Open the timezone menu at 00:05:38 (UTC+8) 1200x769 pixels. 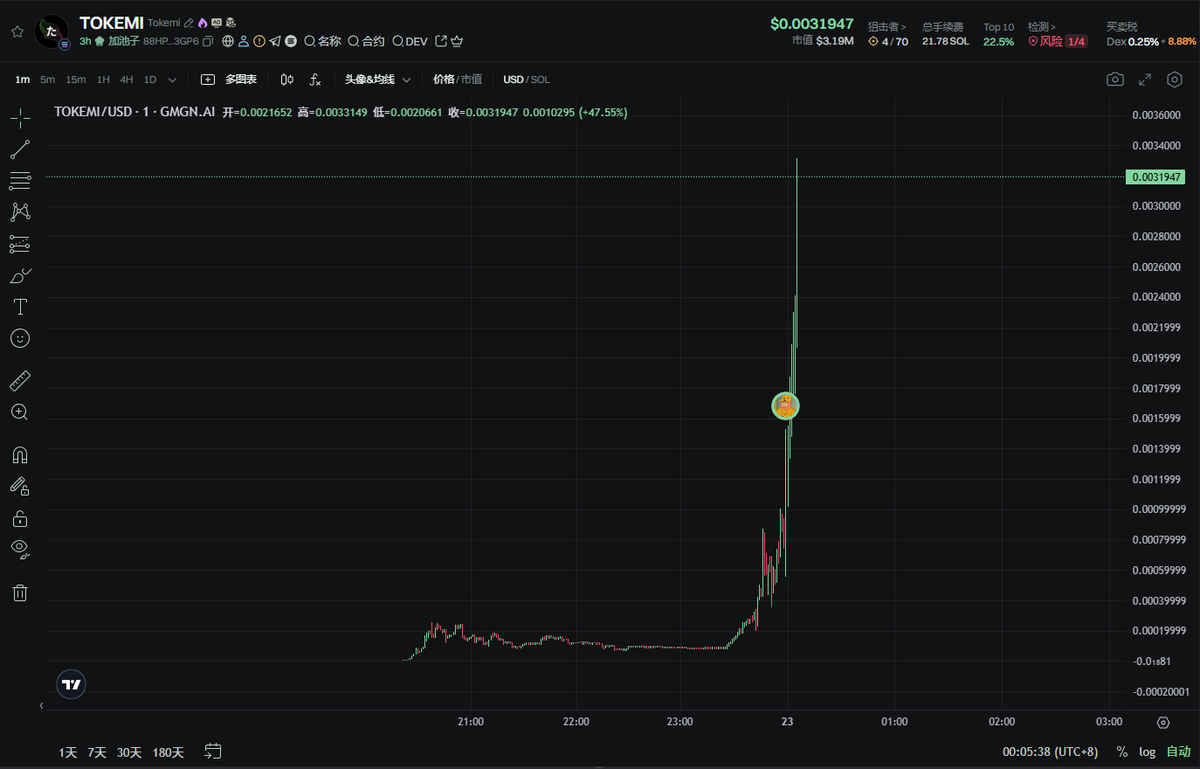[1048, 752]
